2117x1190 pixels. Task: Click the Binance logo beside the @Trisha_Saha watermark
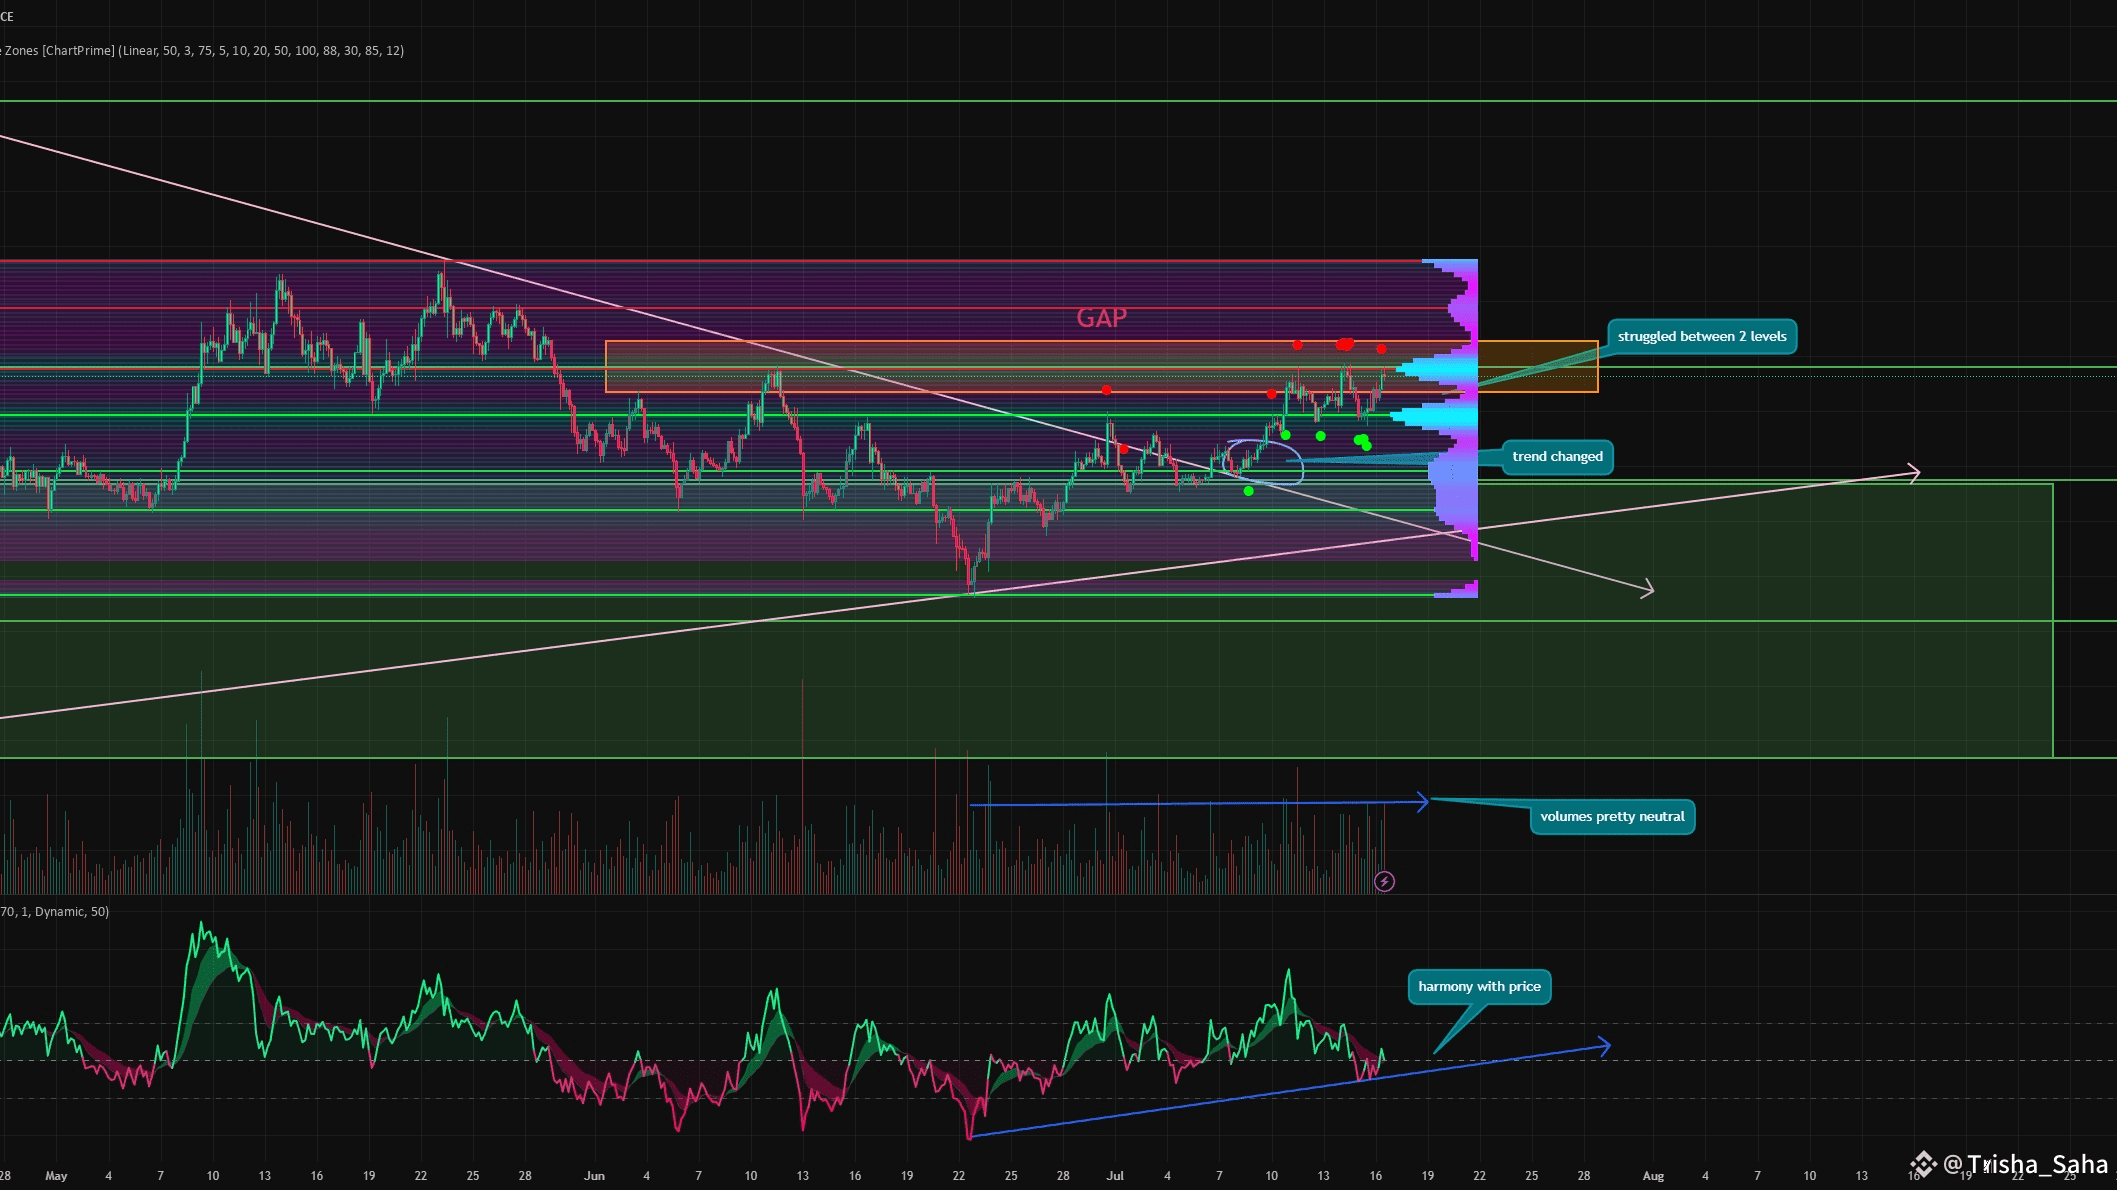(x=1922, y=1164)
